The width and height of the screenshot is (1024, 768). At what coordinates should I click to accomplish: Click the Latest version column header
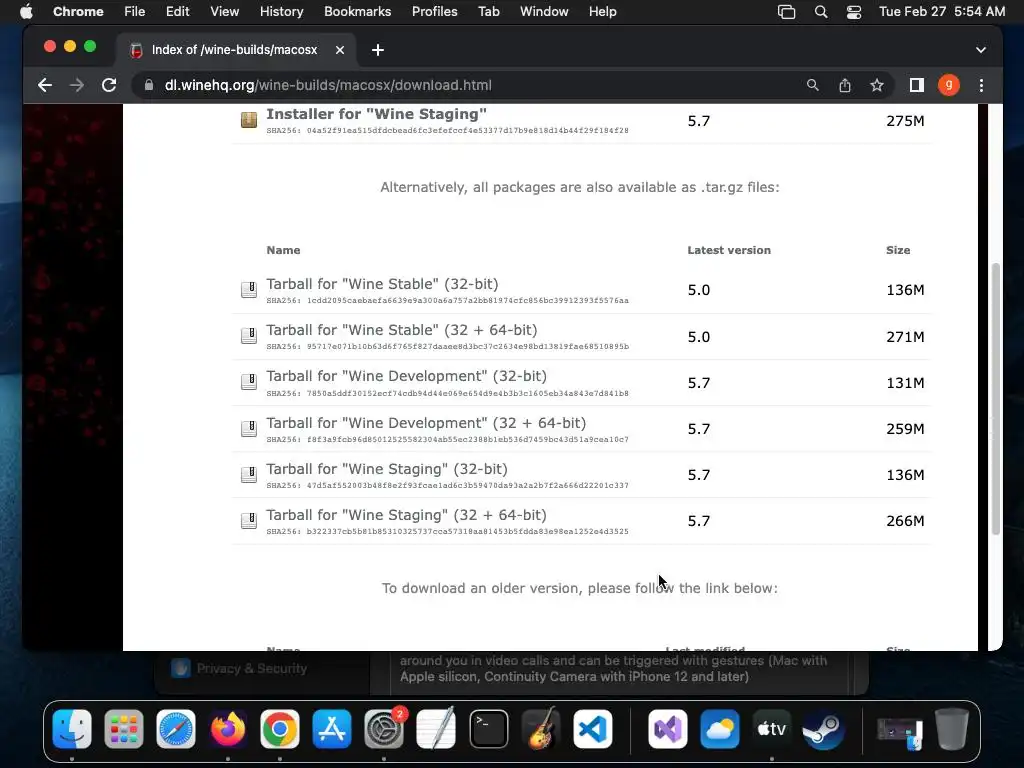coord(729,250)
